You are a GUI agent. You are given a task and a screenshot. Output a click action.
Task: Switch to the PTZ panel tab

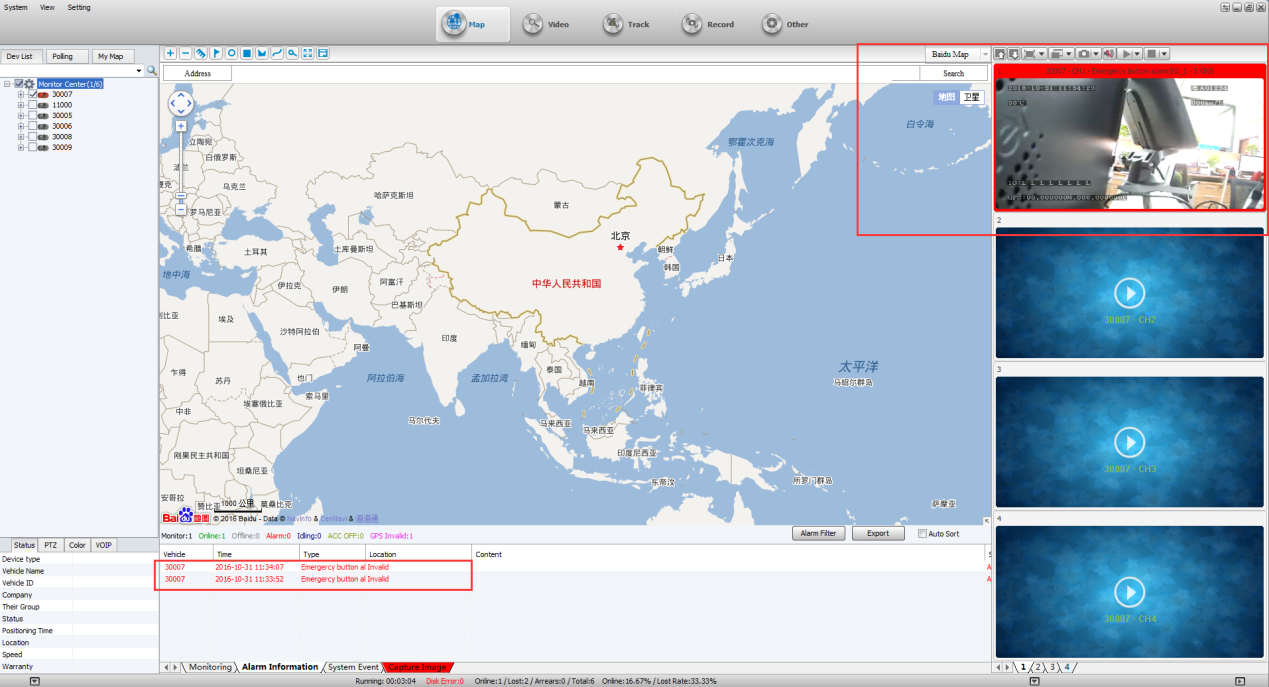coord(51,545)
